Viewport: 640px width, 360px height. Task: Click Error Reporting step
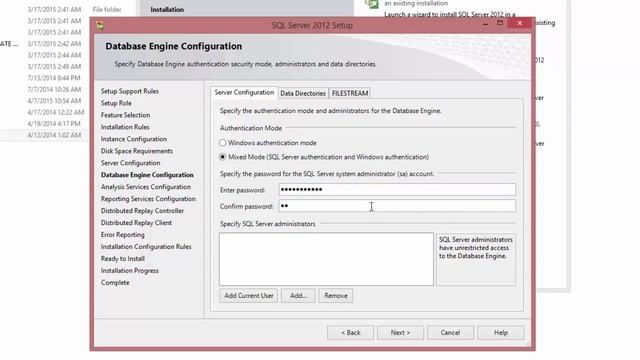point(123,235)
